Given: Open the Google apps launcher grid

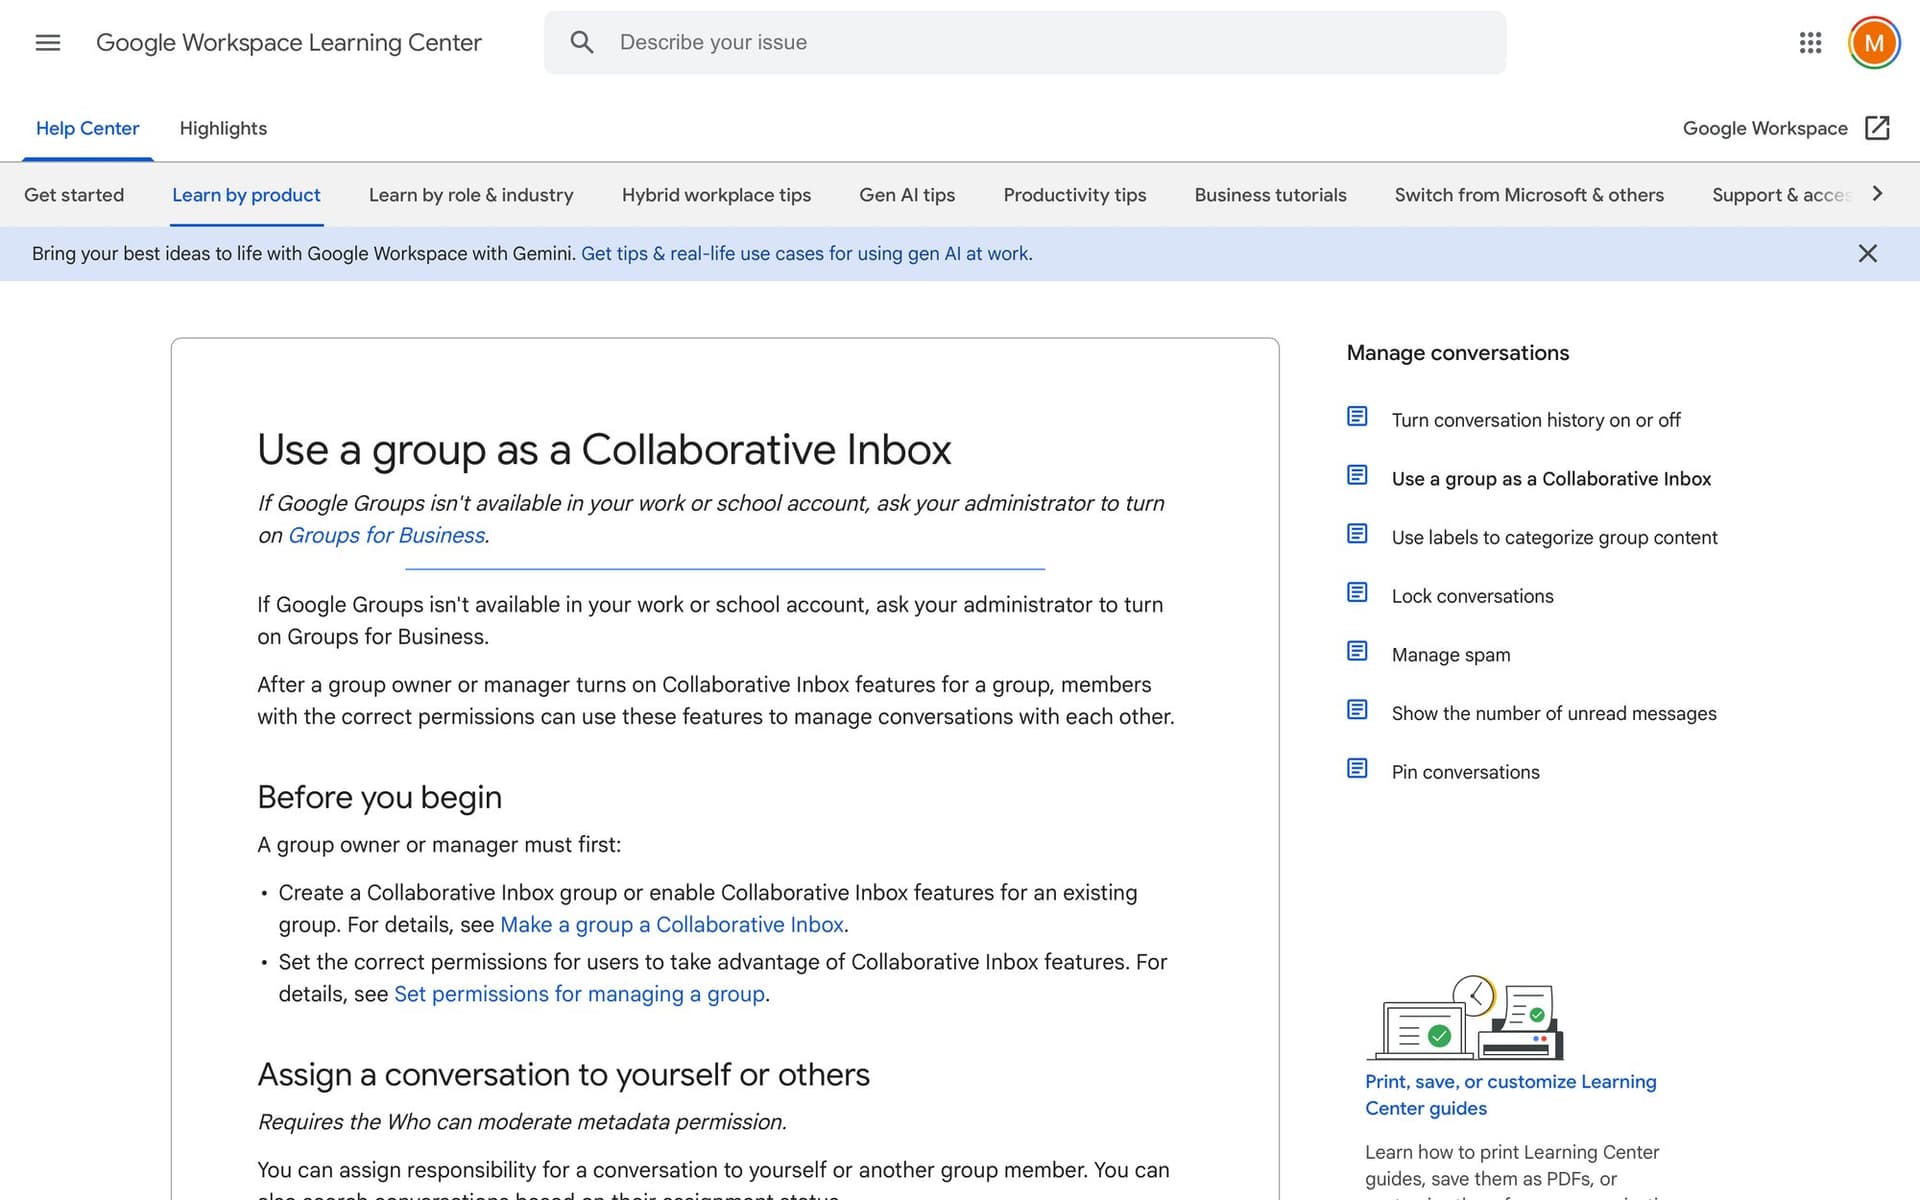Looking at the screenshot, I should [1810, 42].
